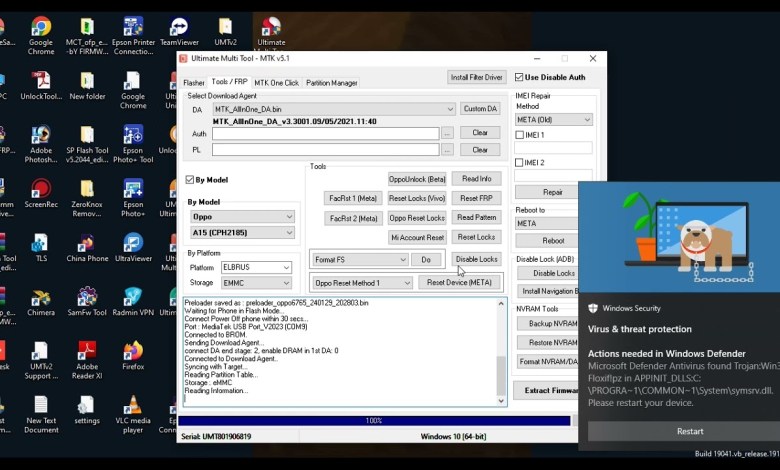This screenshot has width=780, height=470.
Task: Open the SP Flash Tool desktop shortcut
Action: point(87,136)
